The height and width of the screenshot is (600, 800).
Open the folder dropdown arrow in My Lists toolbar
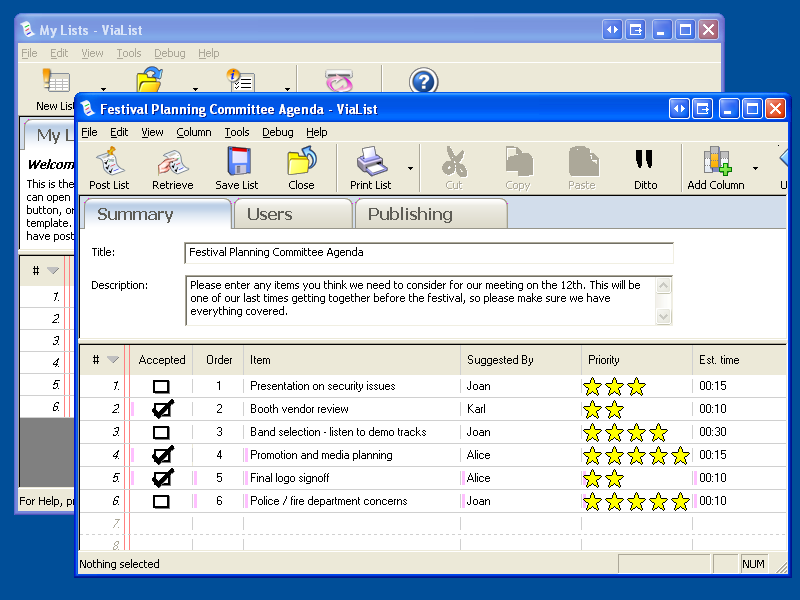coord(195,89)
